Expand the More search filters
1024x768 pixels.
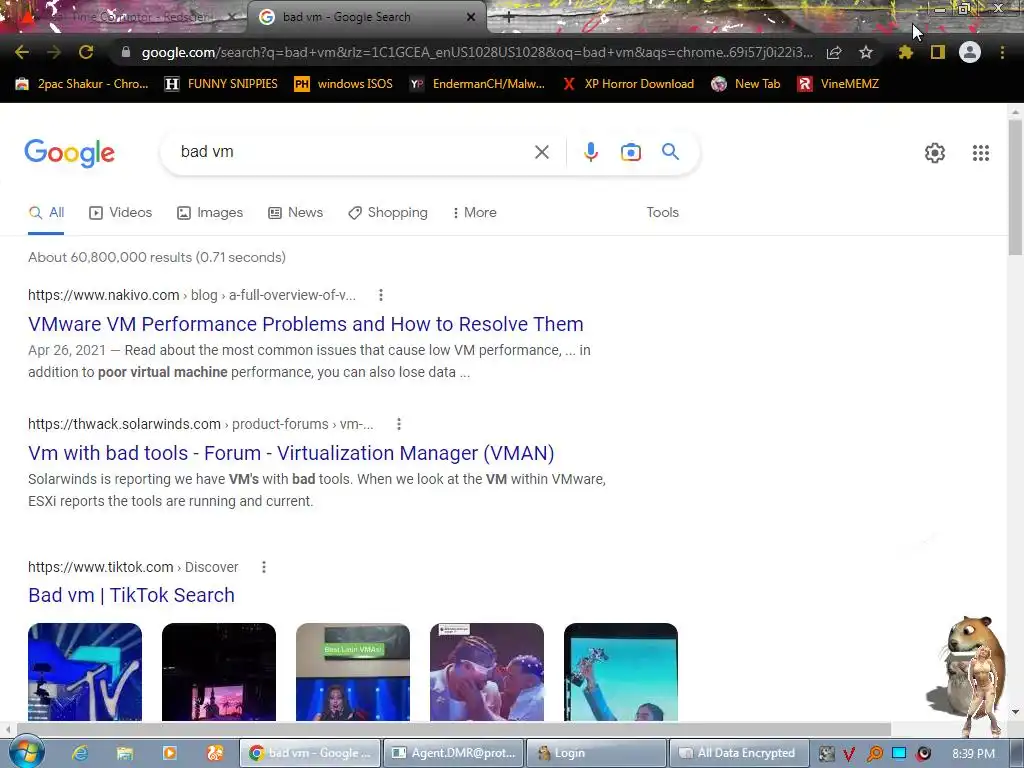(x=475, y=213)
